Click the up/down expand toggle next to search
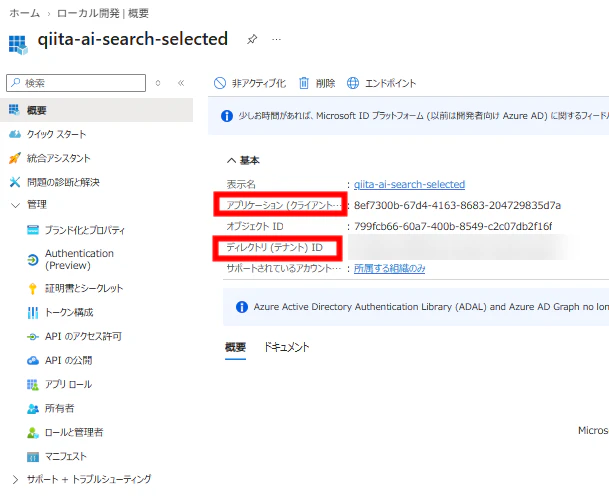The image size is (609, 497). [x=158, y=83]
